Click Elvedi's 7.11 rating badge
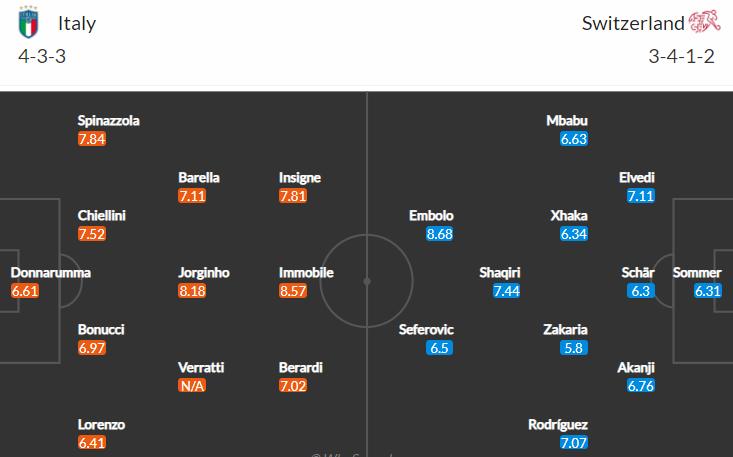The image size is (733, 457). 641,196
